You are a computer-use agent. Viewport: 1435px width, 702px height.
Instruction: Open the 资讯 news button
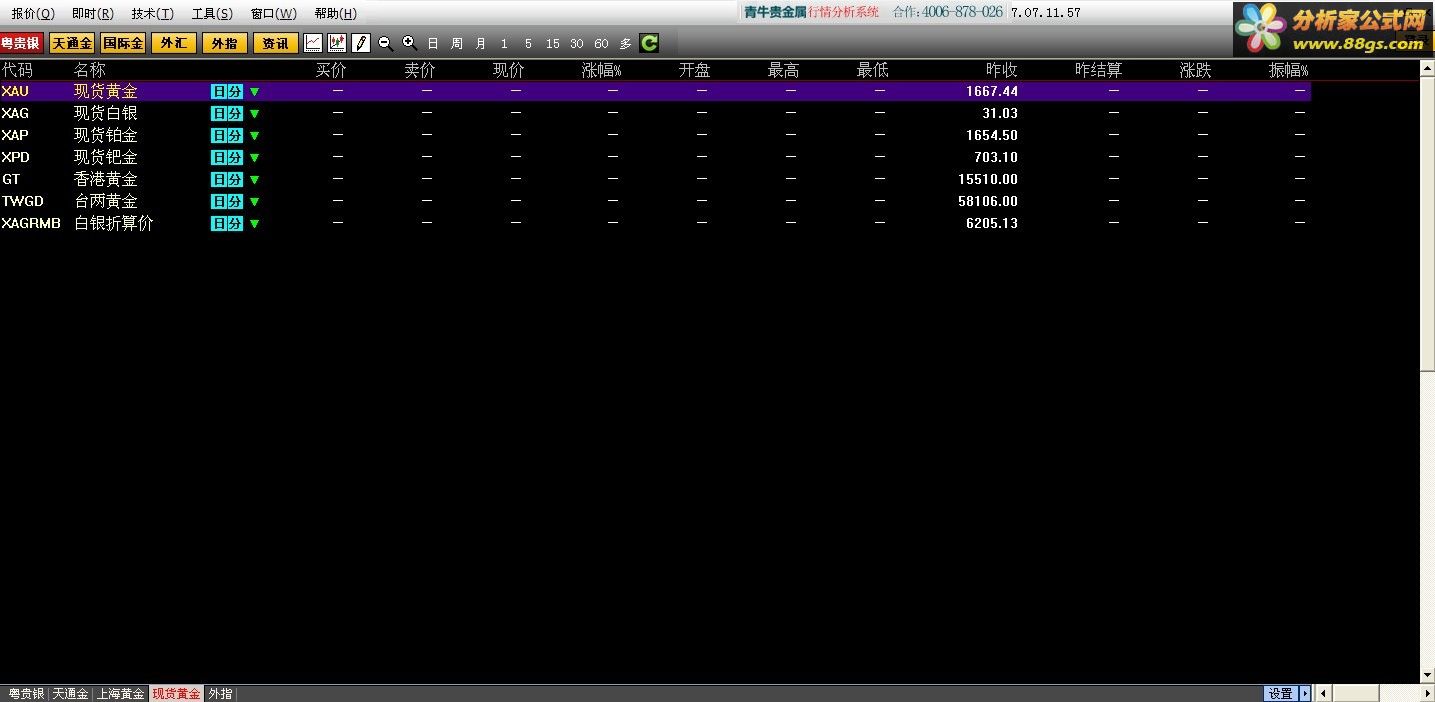[x=276, y=43]
